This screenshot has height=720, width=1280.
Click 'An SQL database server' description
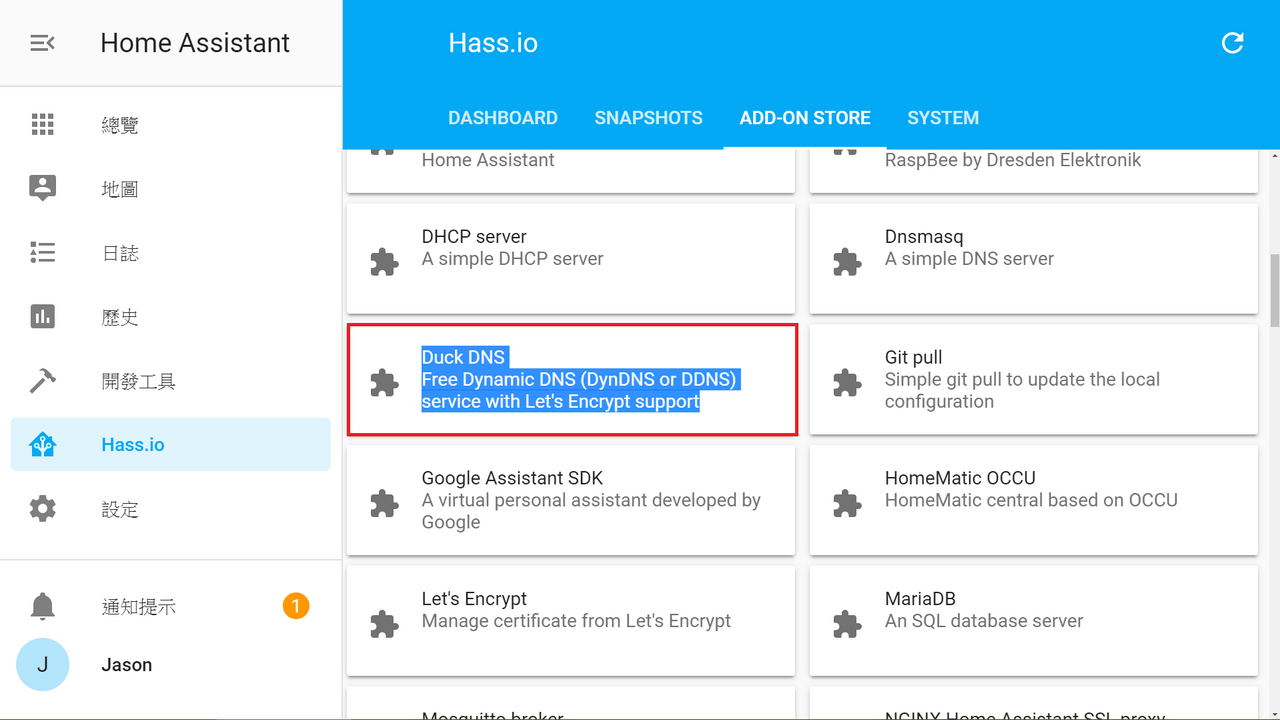tap(984, 621)
